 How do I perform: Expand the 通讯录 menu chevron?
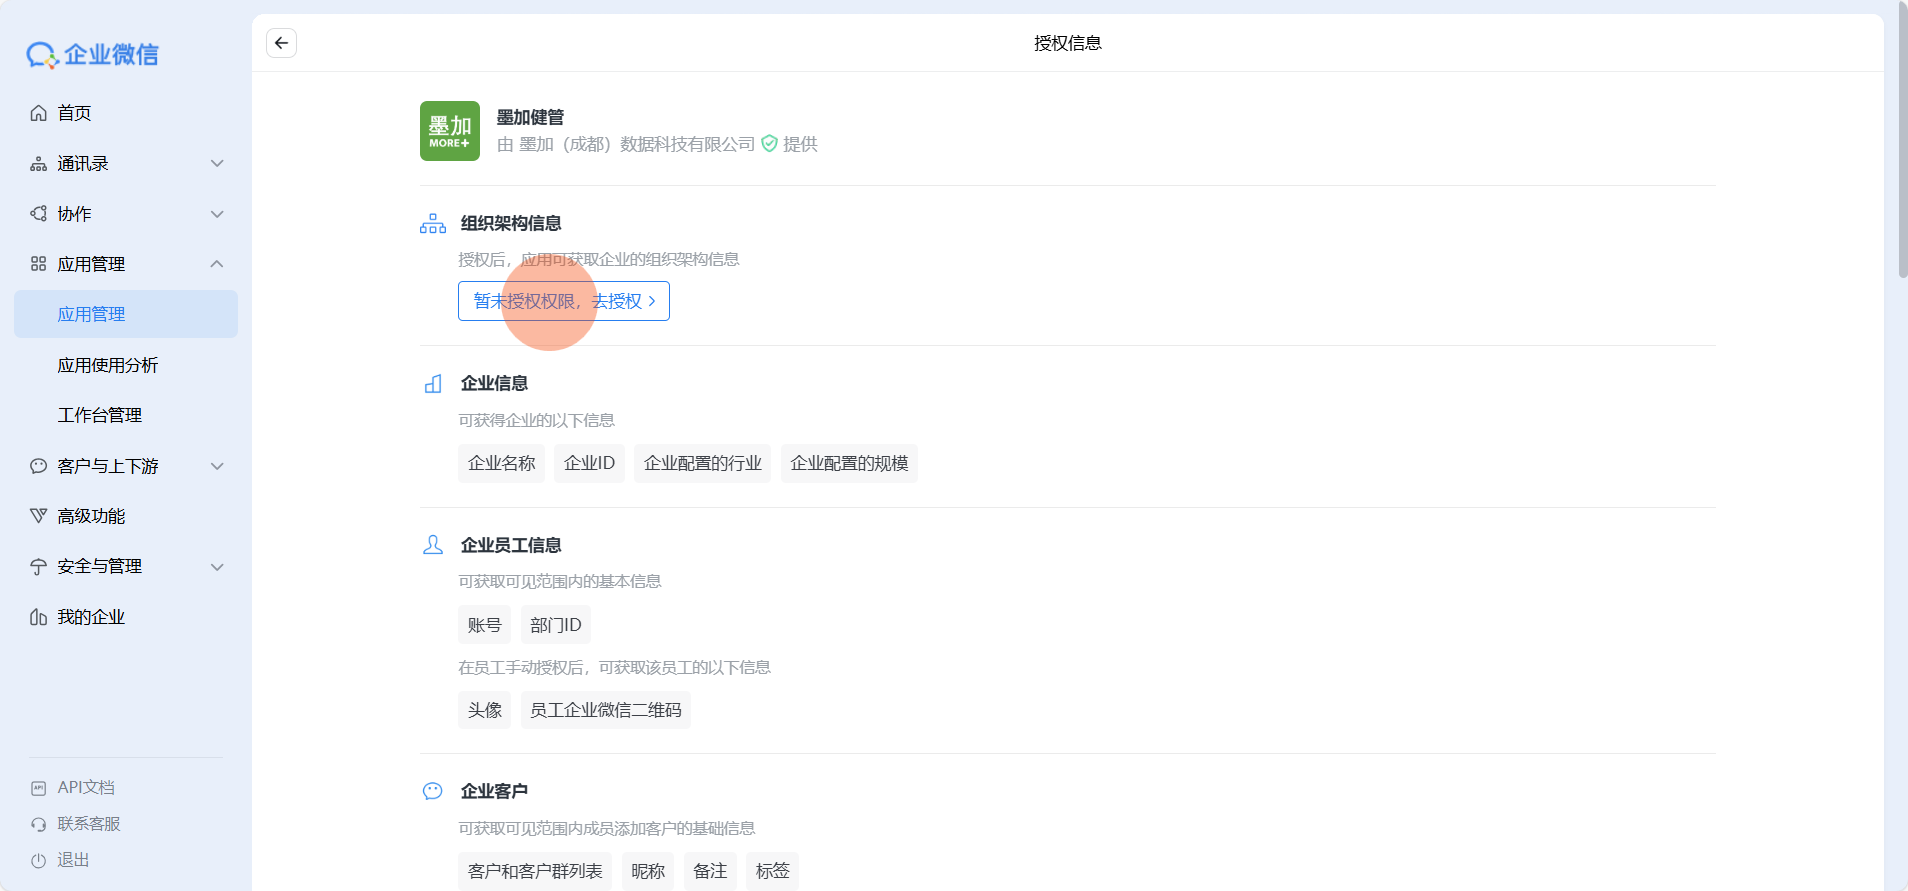(217, 164)
